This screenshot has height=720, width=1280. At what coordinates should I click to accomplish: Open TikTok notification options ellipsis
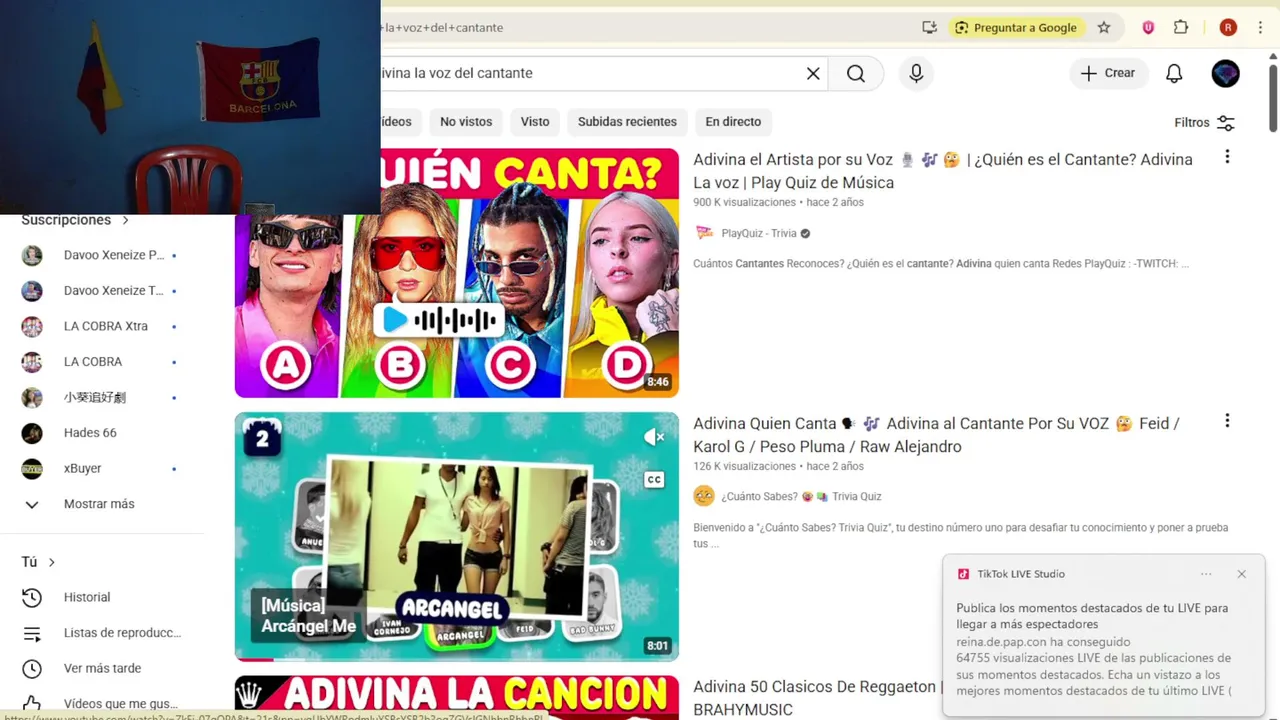[1206, 574]
